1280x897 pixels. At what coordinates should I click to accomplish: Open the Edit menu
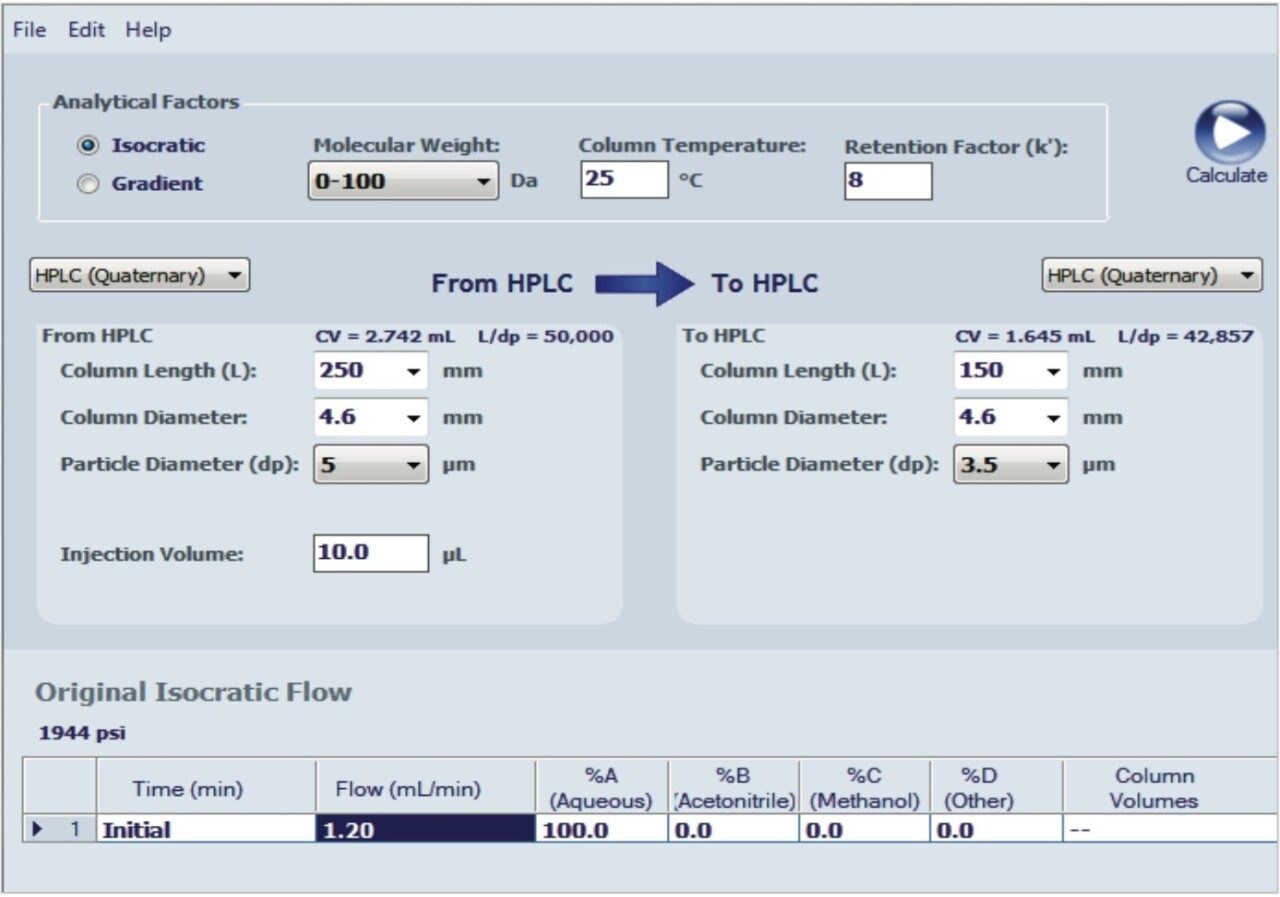pyautogui.click(x=85, y=29)
